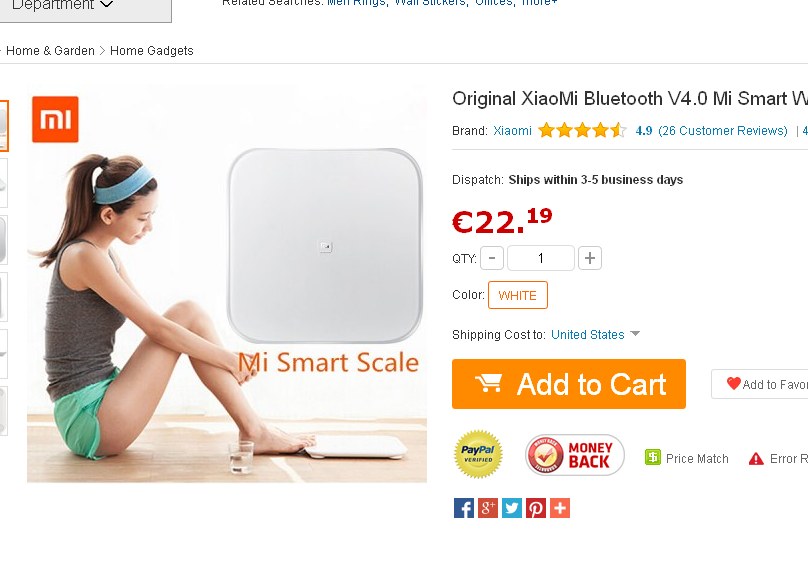Open the 26 Customer Reviews link
The height and width of the screenshot is (568, 808).
[x=722, y=130]
